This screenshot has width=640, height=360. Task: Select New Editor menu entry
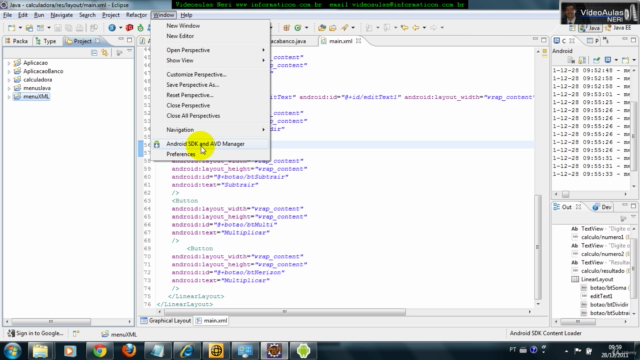click(x=180, y=36)
